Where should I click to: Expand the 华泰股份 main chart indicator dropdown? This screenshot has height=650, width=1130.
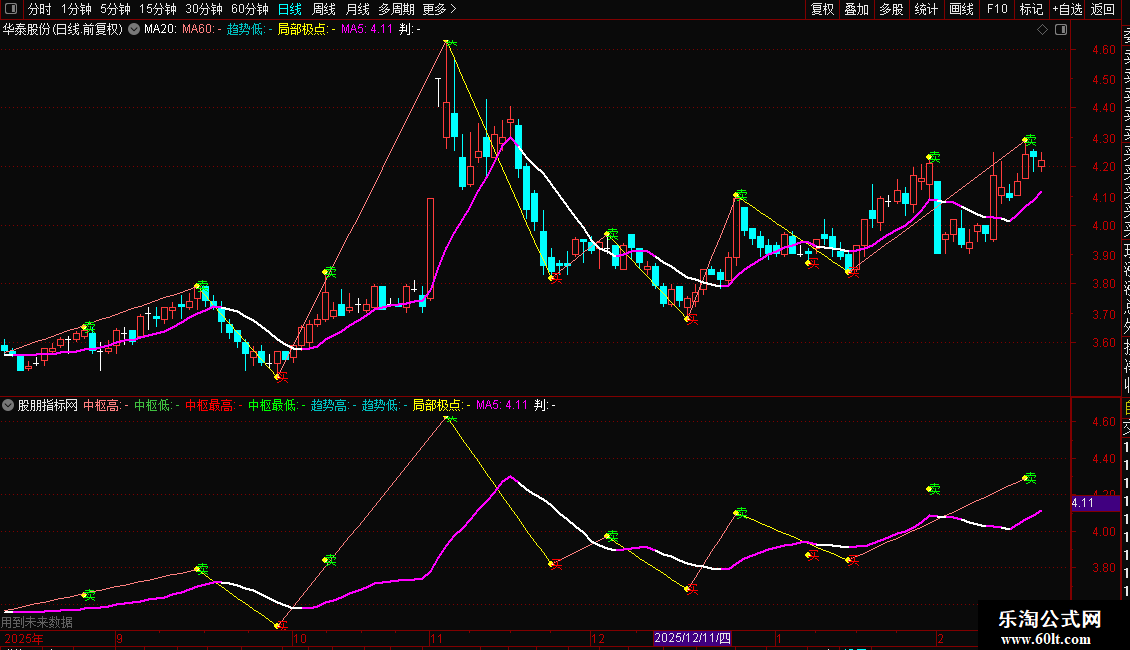click(134, 30)
